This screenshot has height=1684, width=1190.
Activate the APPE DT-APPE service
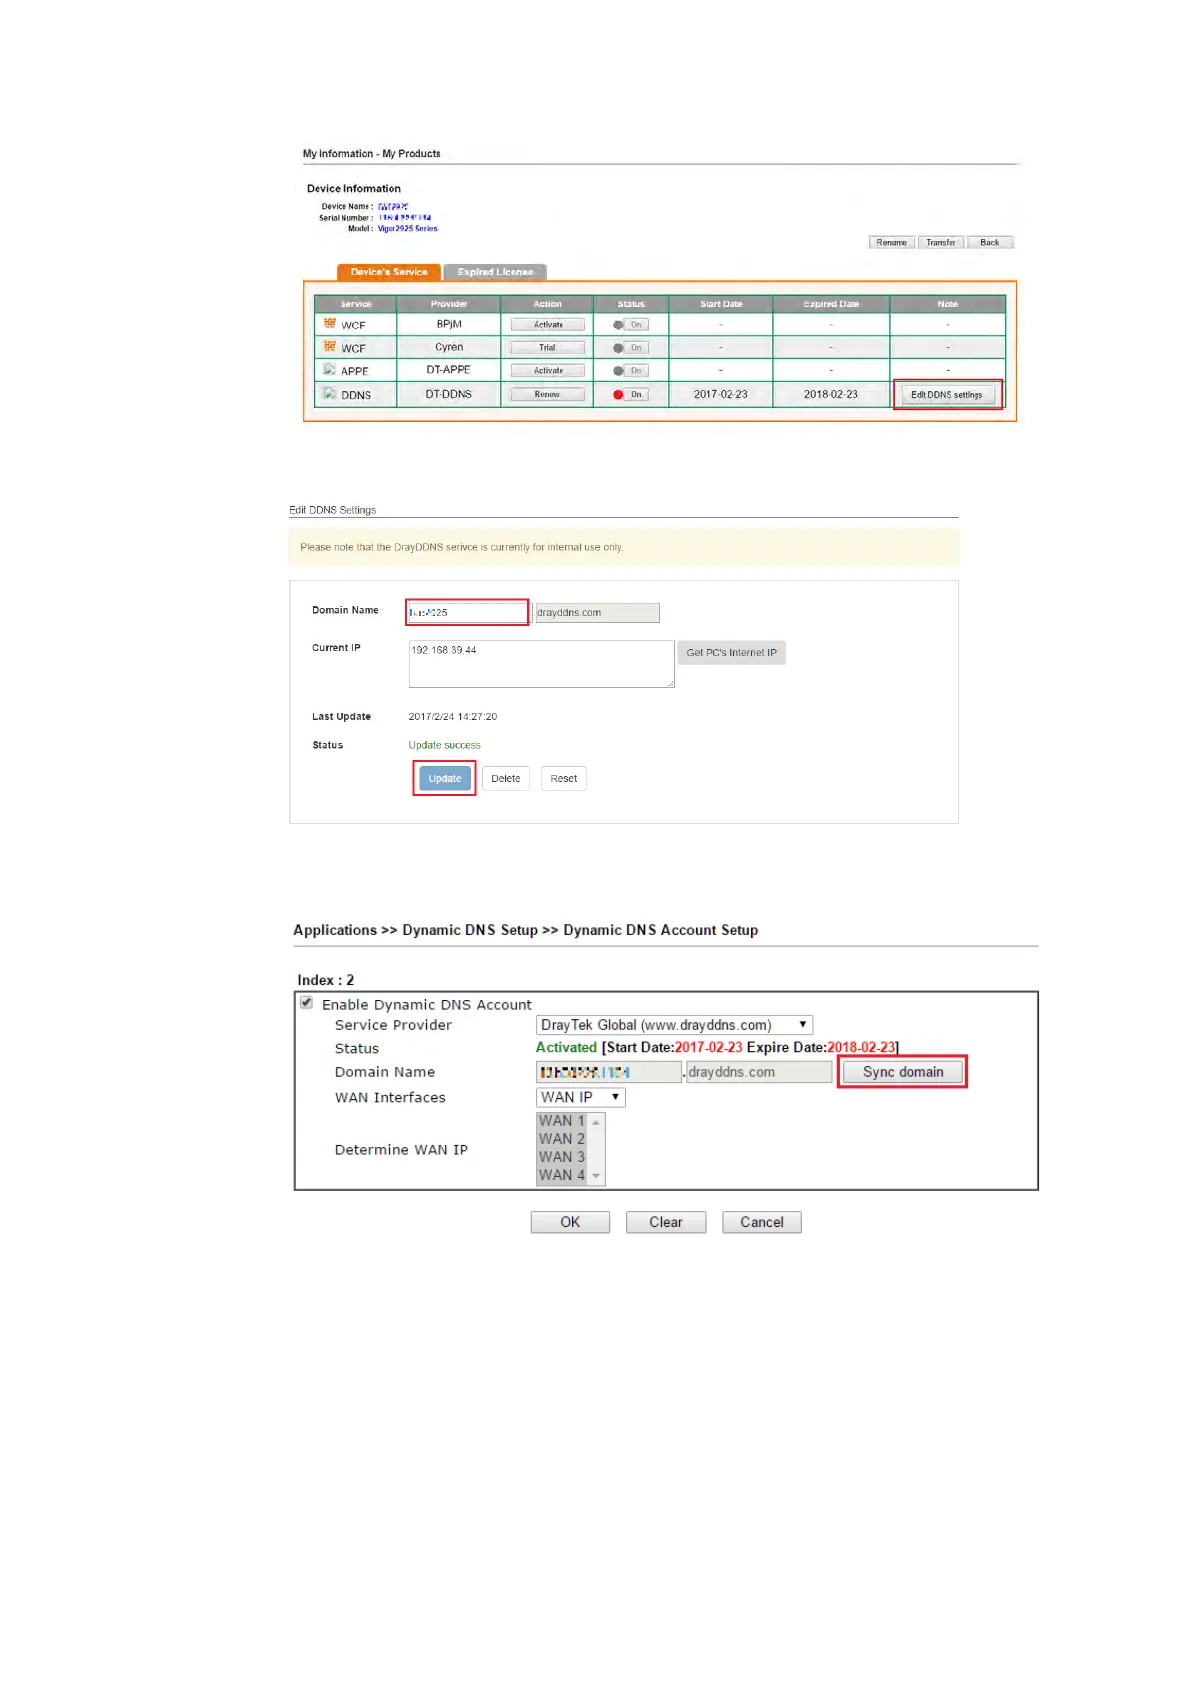pyautogui.click(x=548, y=371)
